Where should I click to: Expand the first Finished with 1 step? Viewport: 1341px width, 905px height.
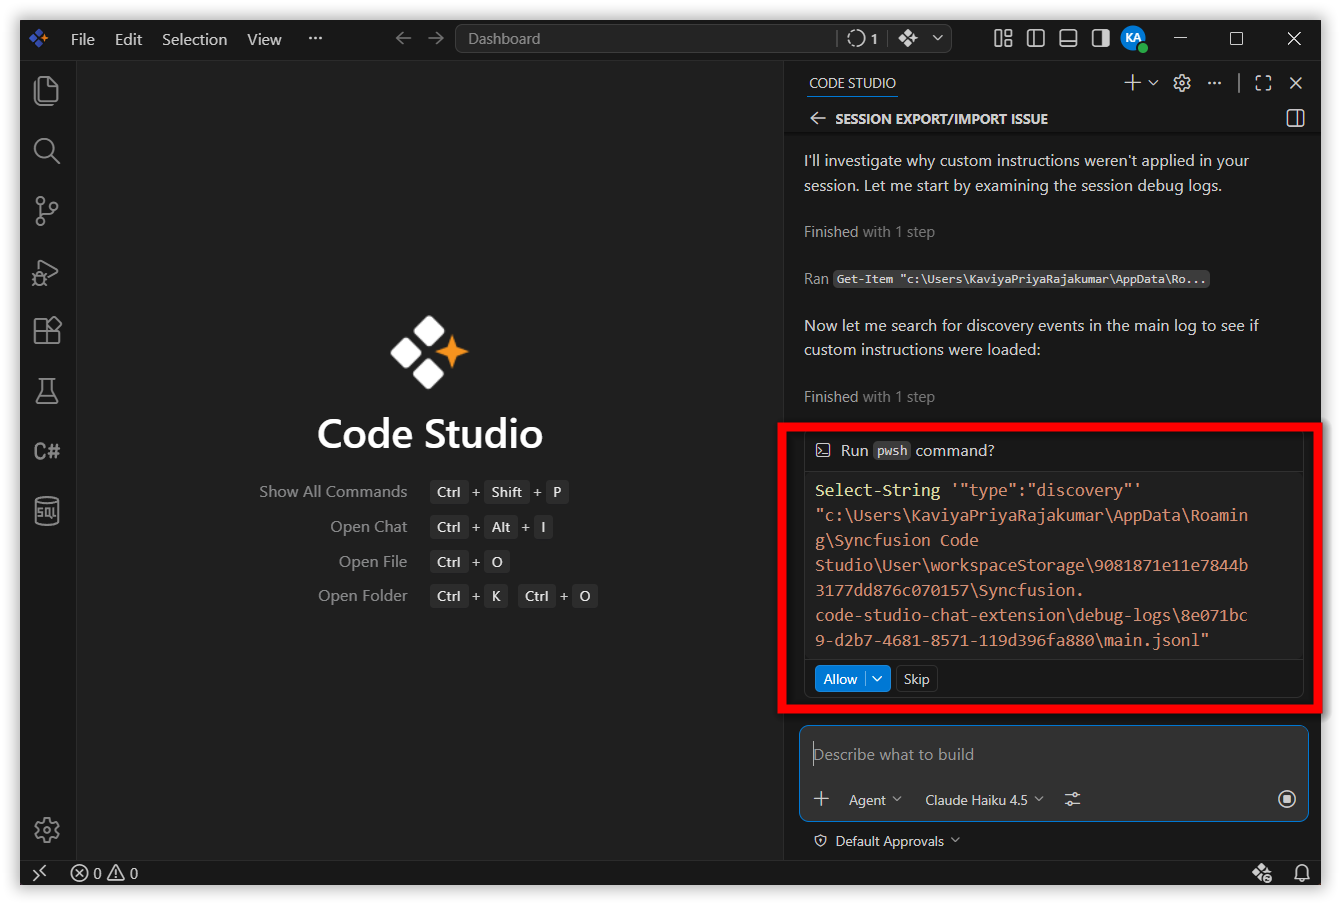click(869, 232)
